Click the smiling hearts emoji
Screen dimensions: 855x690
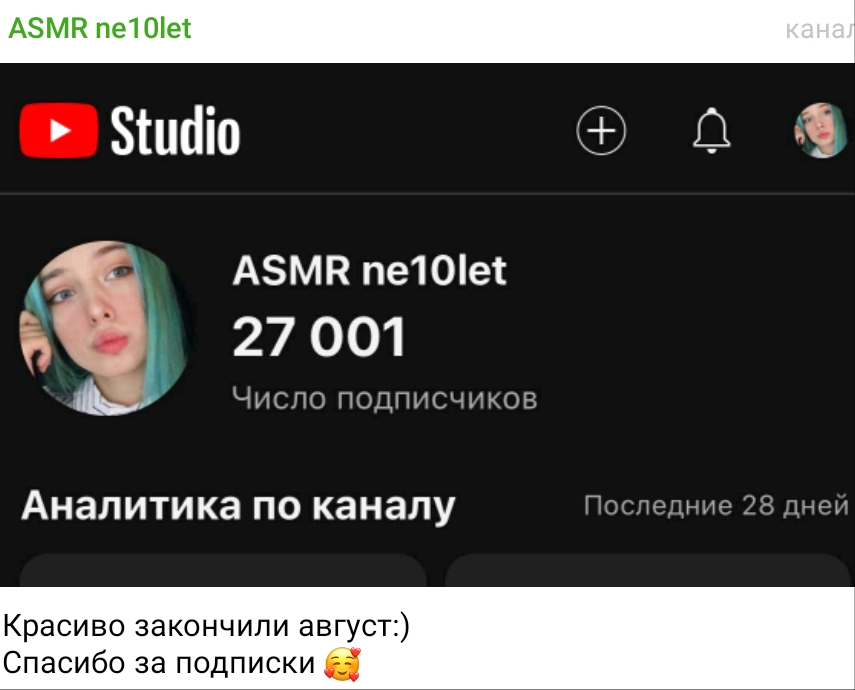point(342,664)
